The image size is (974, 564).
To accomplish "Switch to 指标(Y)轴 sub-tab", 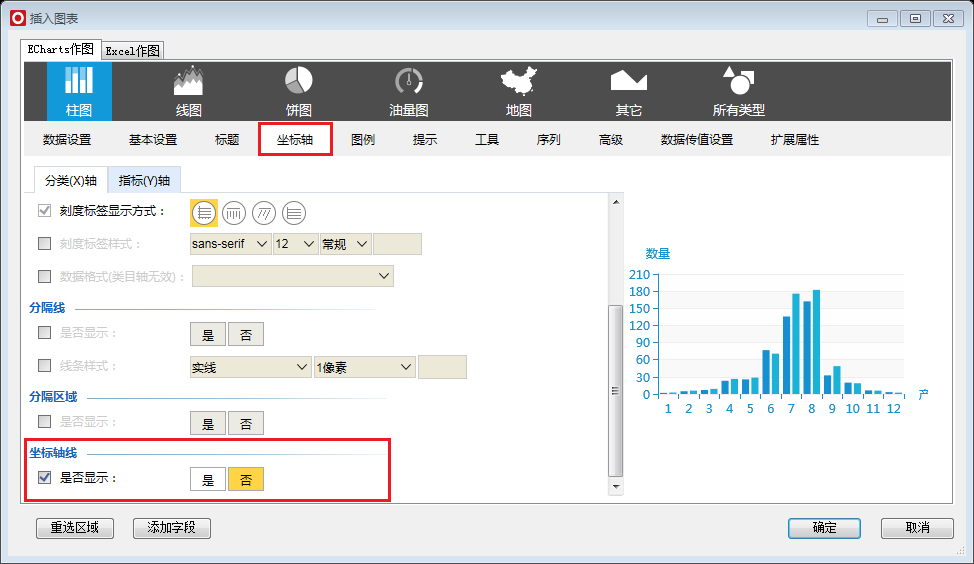I will 144,180.
